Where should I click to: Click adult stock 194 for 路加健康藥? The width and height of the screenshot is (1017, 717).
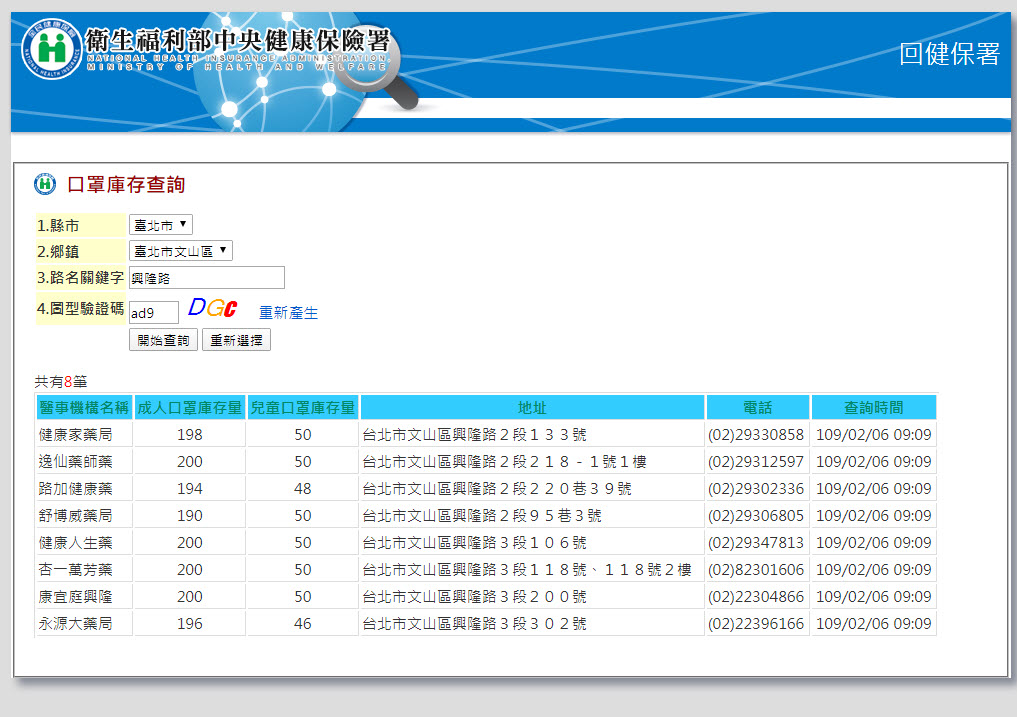click(190, 489)
